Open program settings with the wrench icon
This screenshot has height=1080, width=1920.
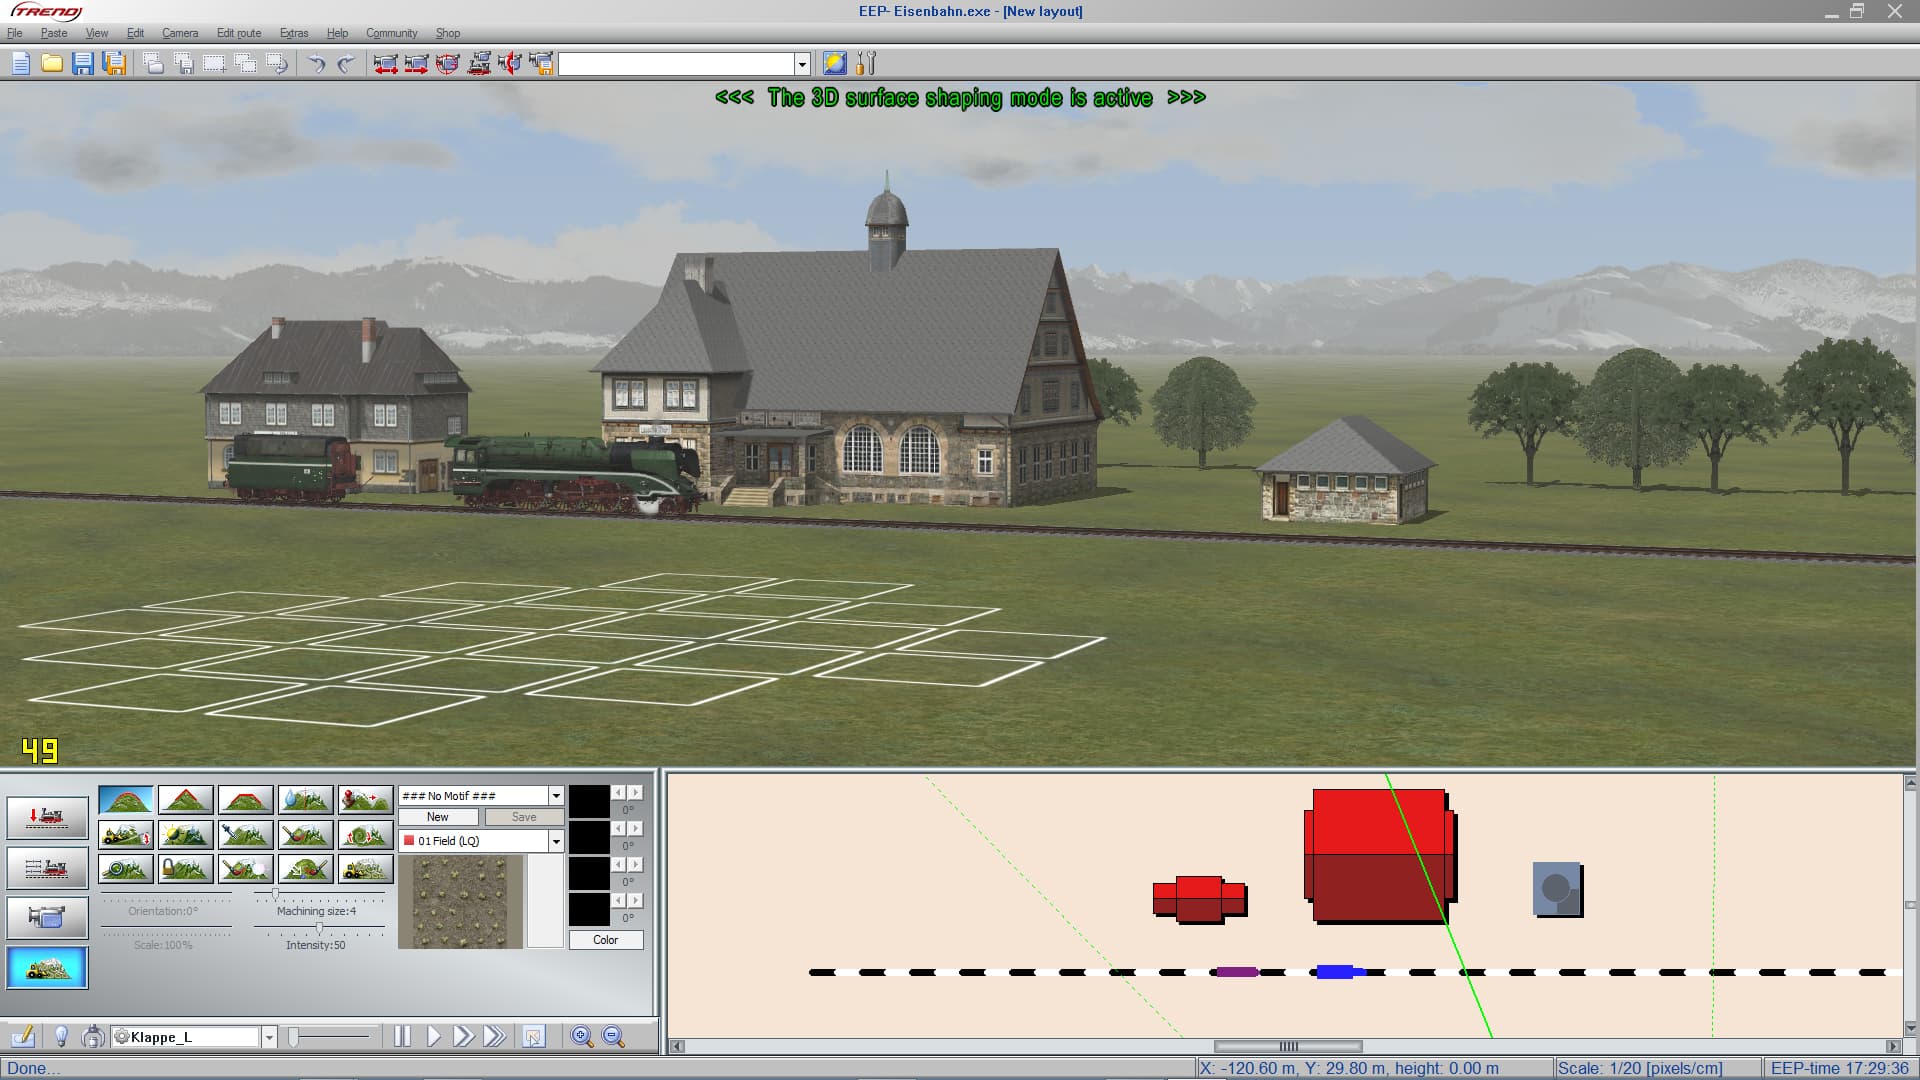(x=866, y=64)
